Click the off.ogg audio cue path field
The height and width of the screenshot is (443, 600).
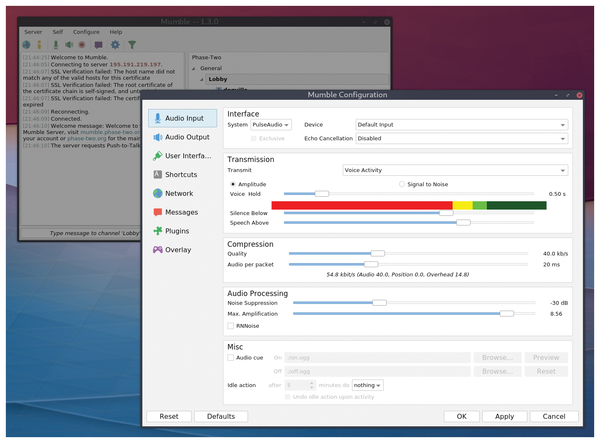378,371
